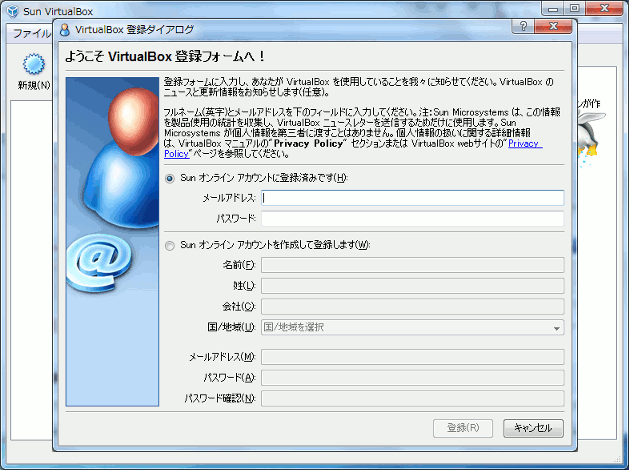Viewport: 629px width, 470px height.
Task: Open the ファイル menu
Action: click(x=30, y=33)
